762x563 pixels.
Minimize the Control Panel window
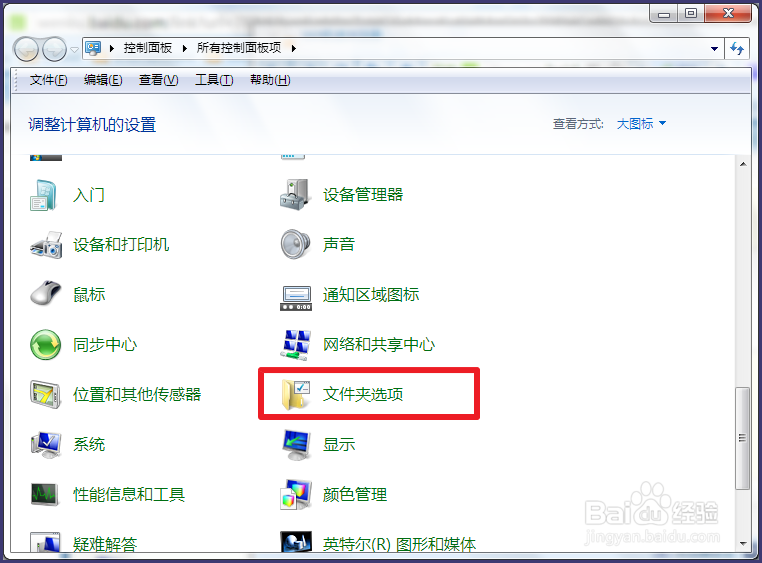(664, 14)
